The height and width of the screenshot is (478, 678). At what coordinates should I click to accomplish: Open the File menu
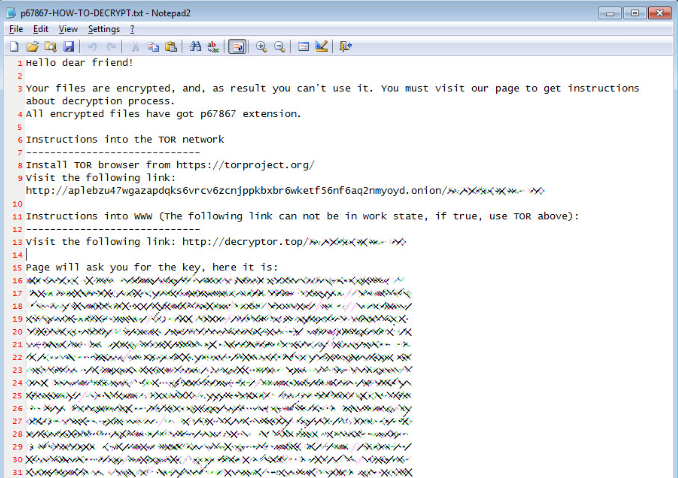(x=15, y=29)
